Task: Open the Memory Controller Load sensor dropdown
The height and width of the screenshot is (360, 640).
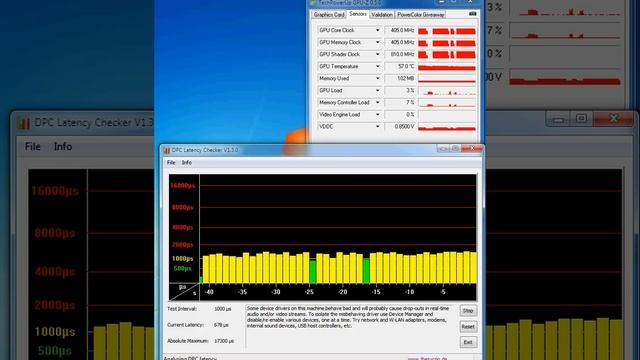Action: point(377,102)
